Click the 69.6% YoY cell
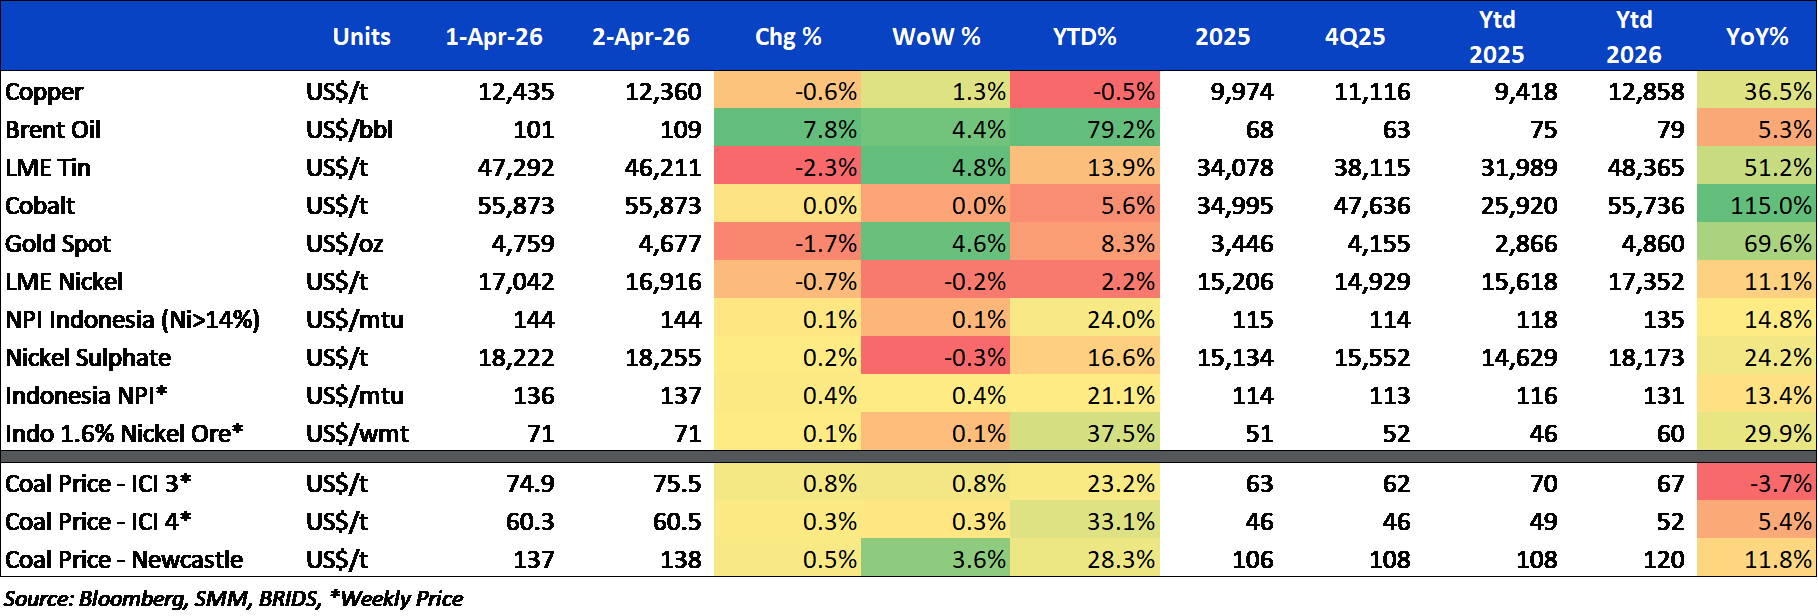Screen dimensions: 1818x616 click(x=1757, y=244)
